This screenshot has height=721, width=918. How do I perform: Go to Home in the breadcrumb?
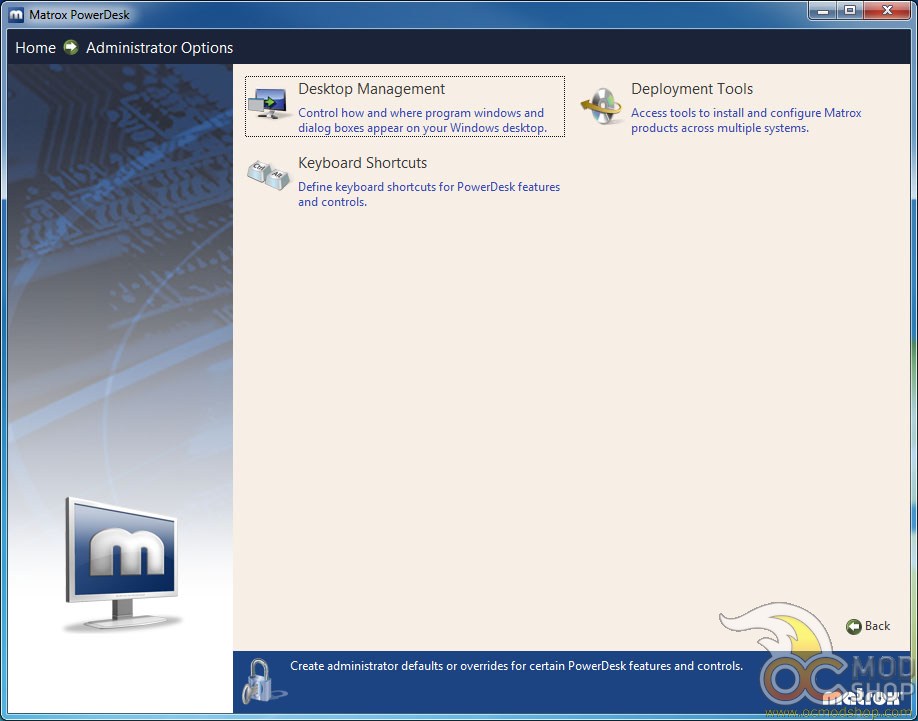pyautogui.click(x=35, y=47)
